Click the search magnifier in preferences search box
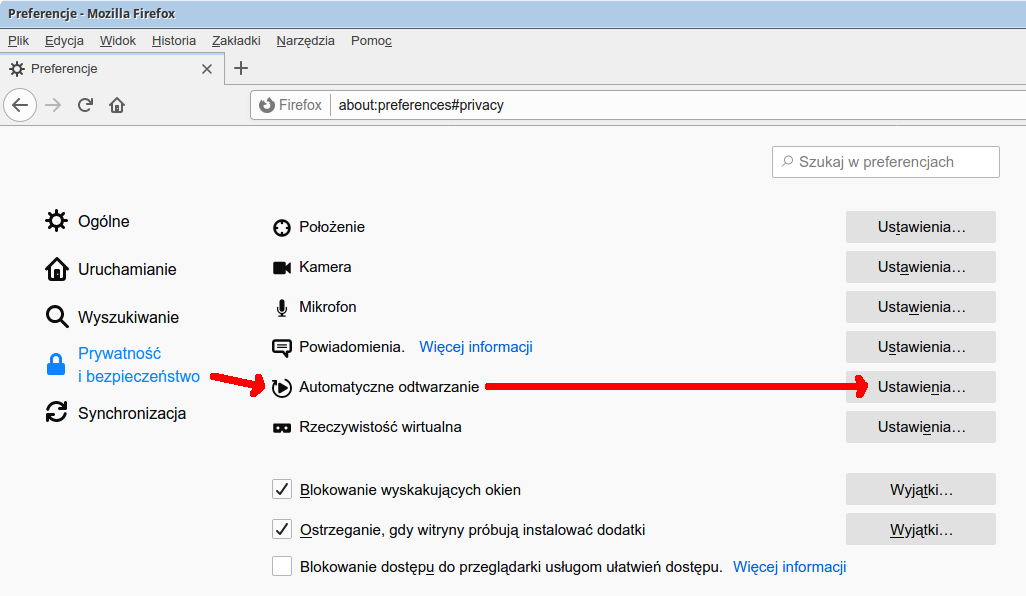 click(788, 161)
